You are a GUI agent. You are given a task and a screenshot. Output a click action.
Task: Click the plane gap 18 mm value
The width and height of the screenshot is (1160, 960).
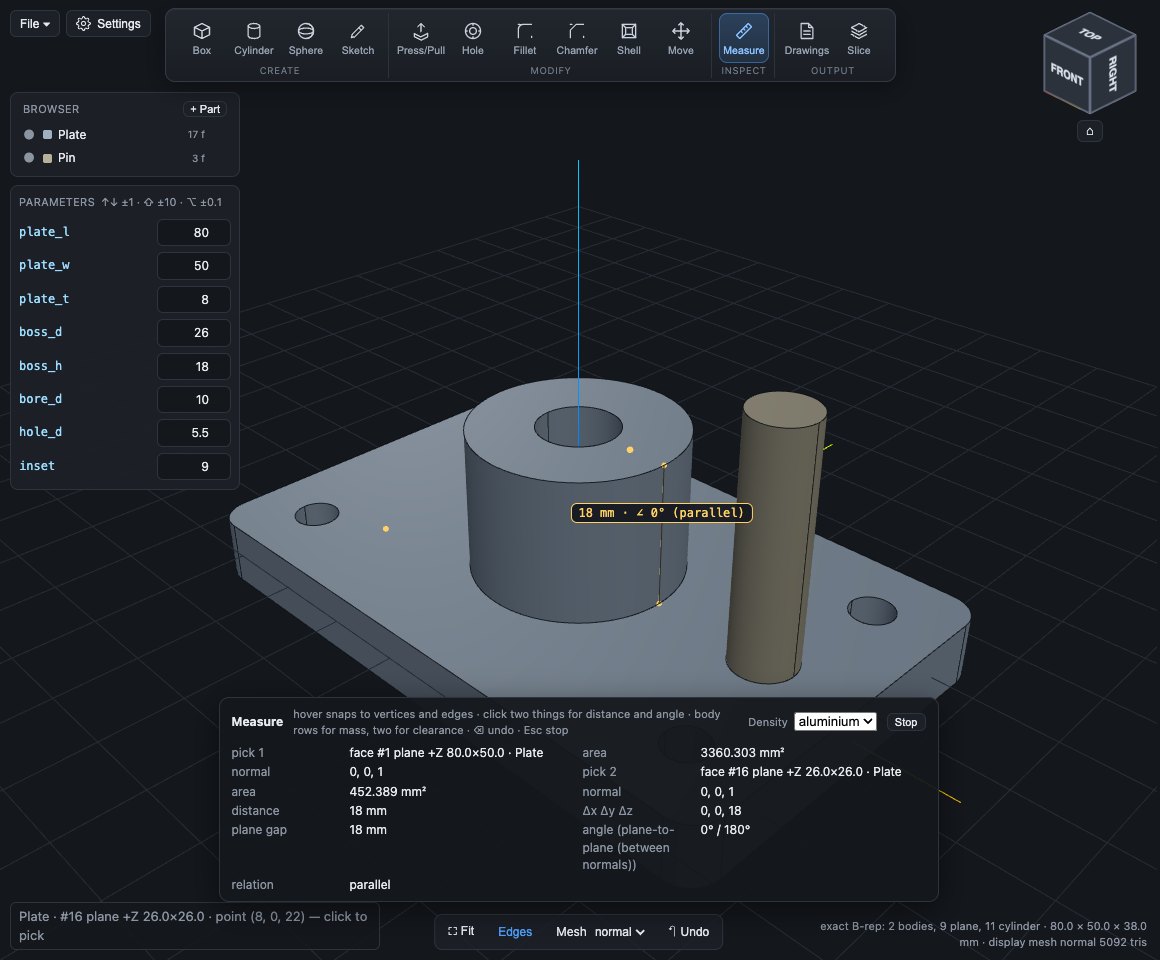pos(368,830)
